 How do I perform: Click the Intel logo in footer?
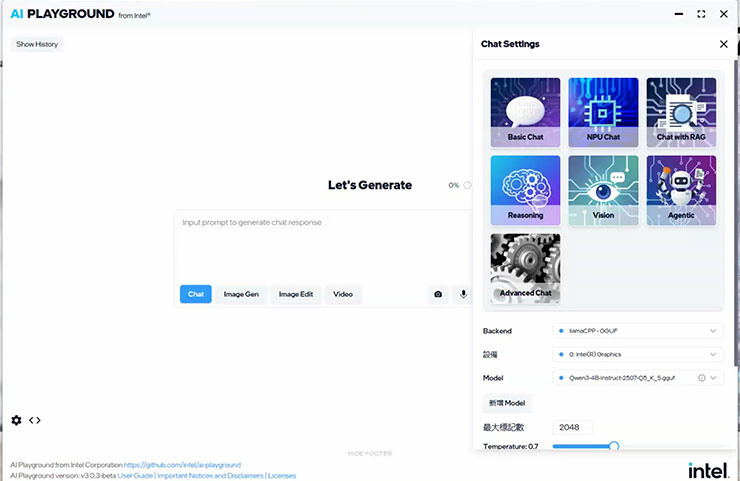pos(708,470)
